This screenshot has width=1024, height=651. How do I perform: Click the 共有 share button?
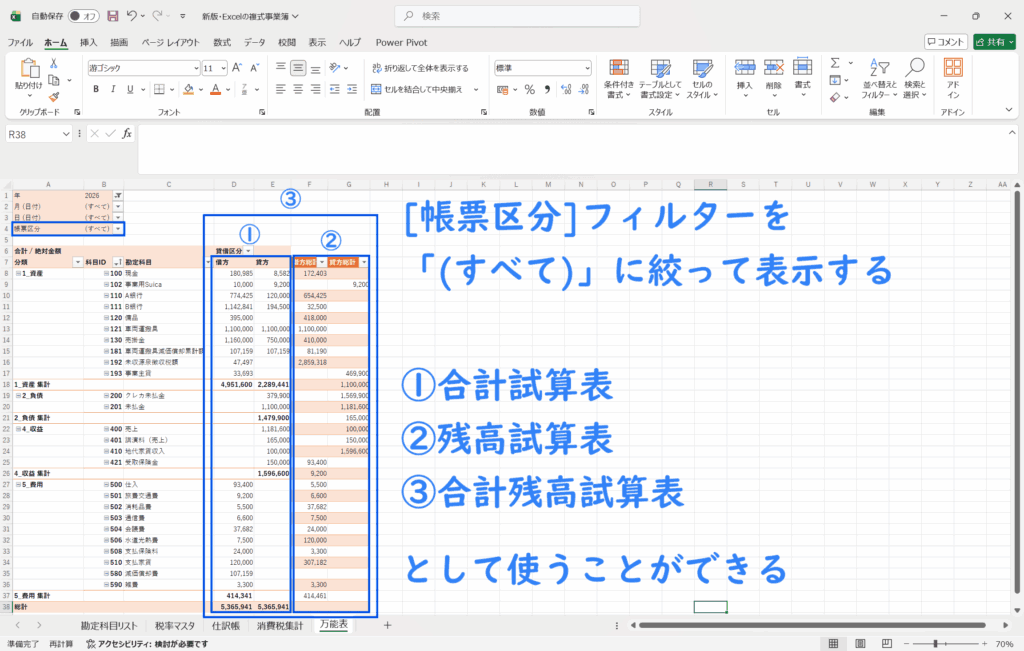point(992,42)
